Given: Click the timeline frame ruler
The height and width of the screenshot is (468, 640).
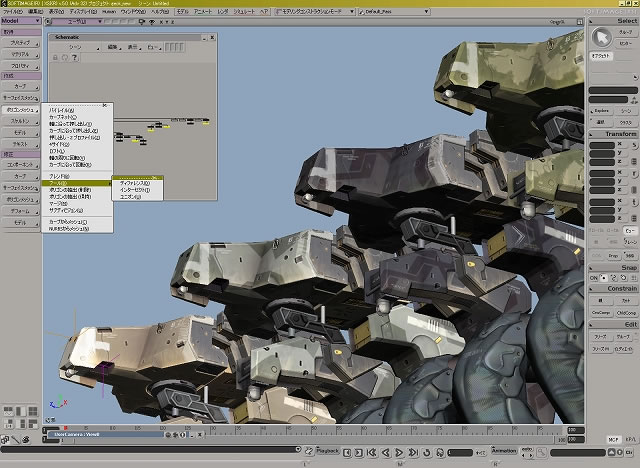Looking at the screenshot, I should (300, 429).
